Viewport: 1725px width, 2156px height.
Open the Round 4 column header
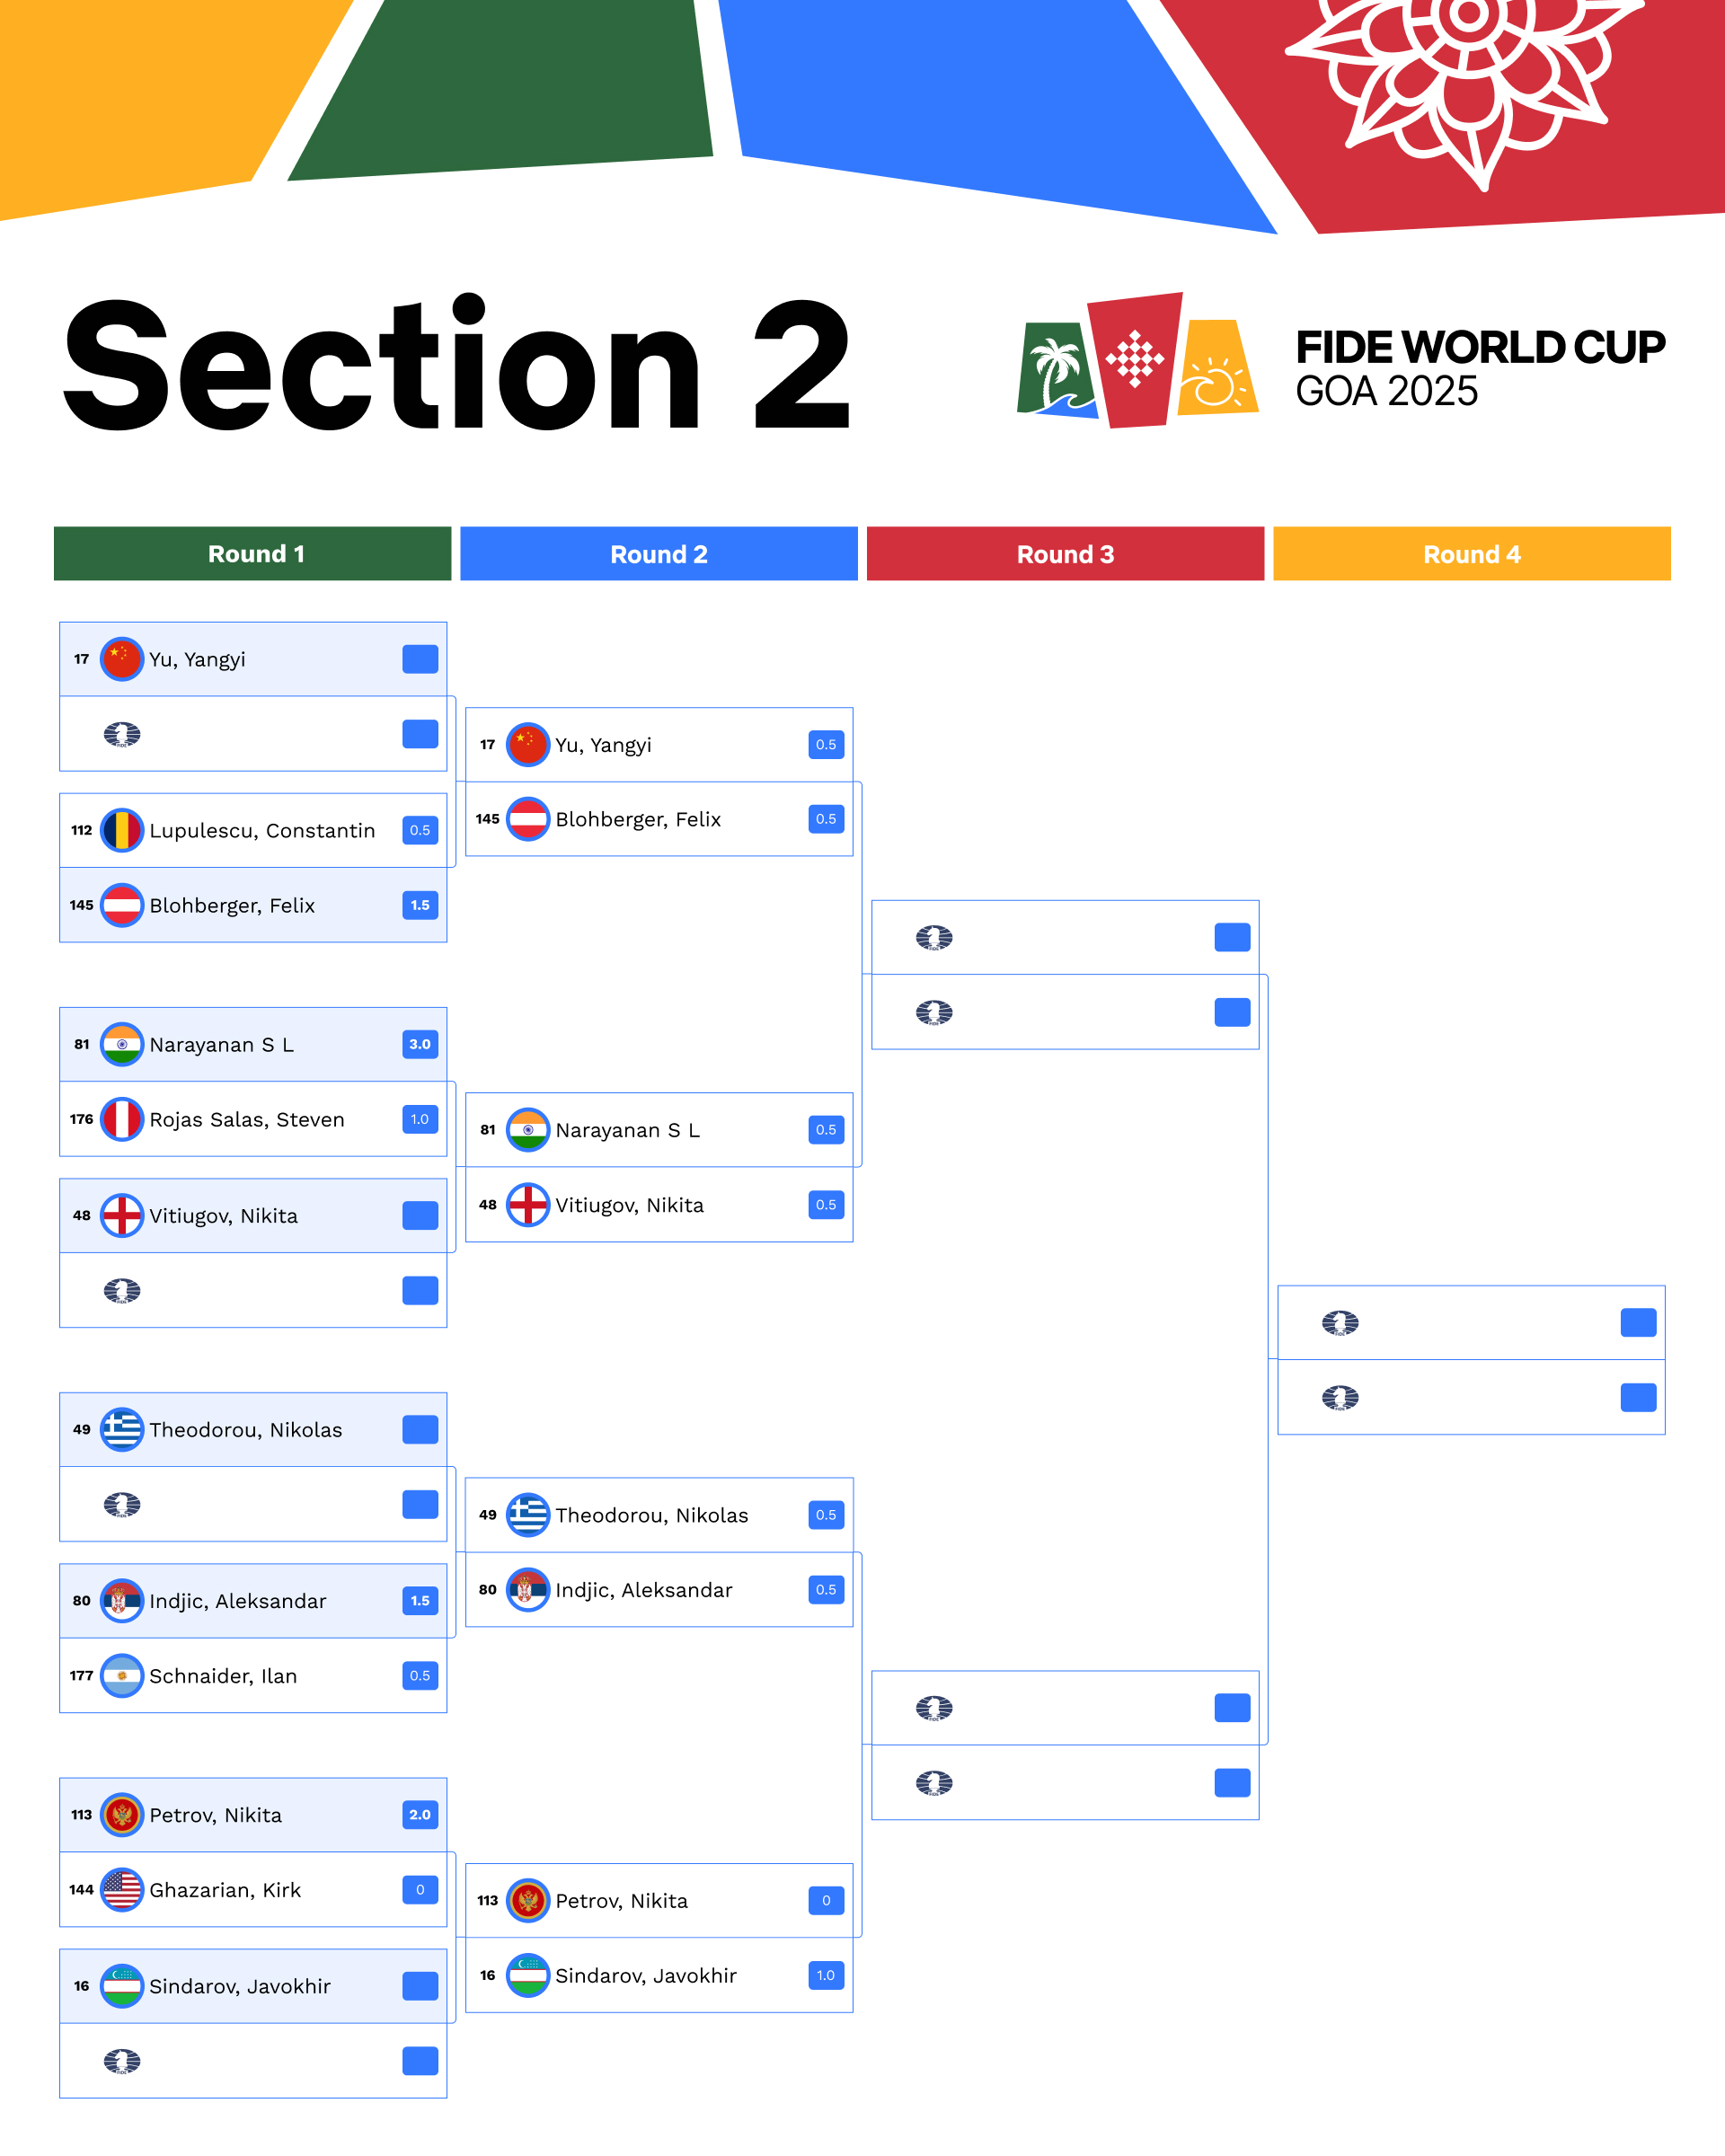click(x=1471, y=554)
